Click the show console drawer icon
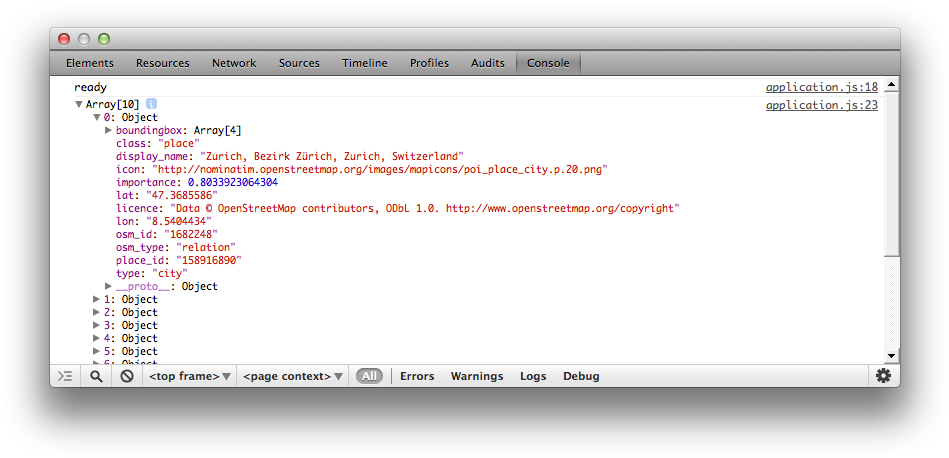 coord(65,376)
